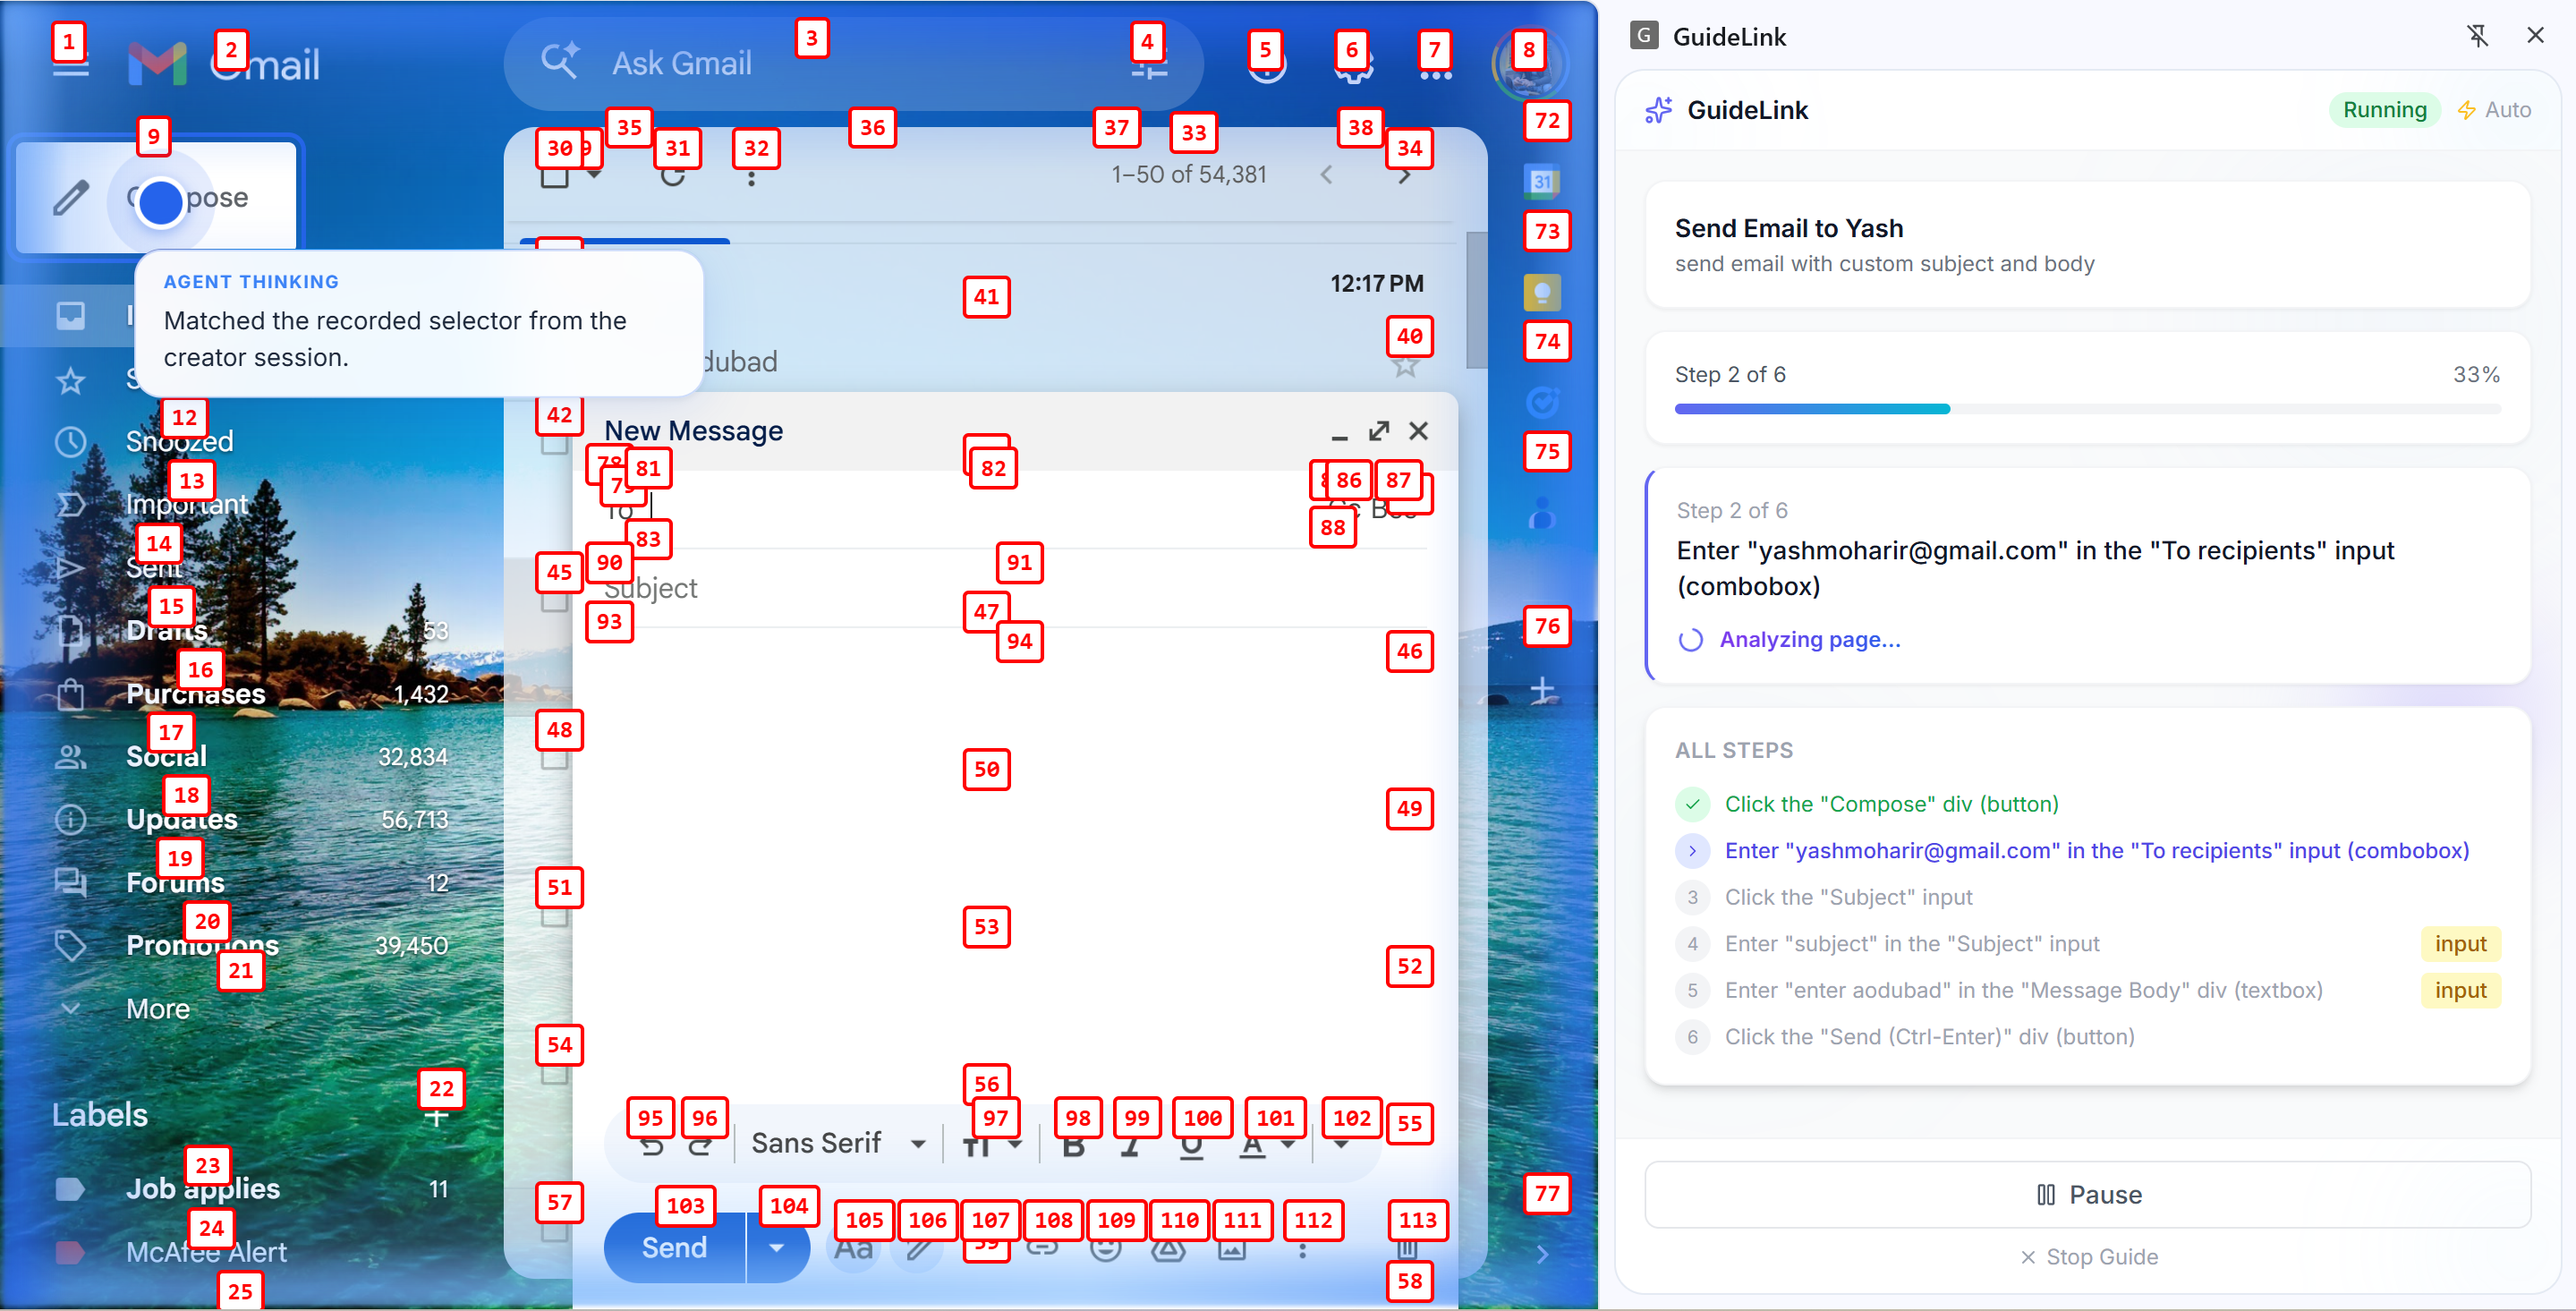Toggle the select-all emails checkbox
Image resolution: width=2576 pixels, height=1311 pixels.
554,177
